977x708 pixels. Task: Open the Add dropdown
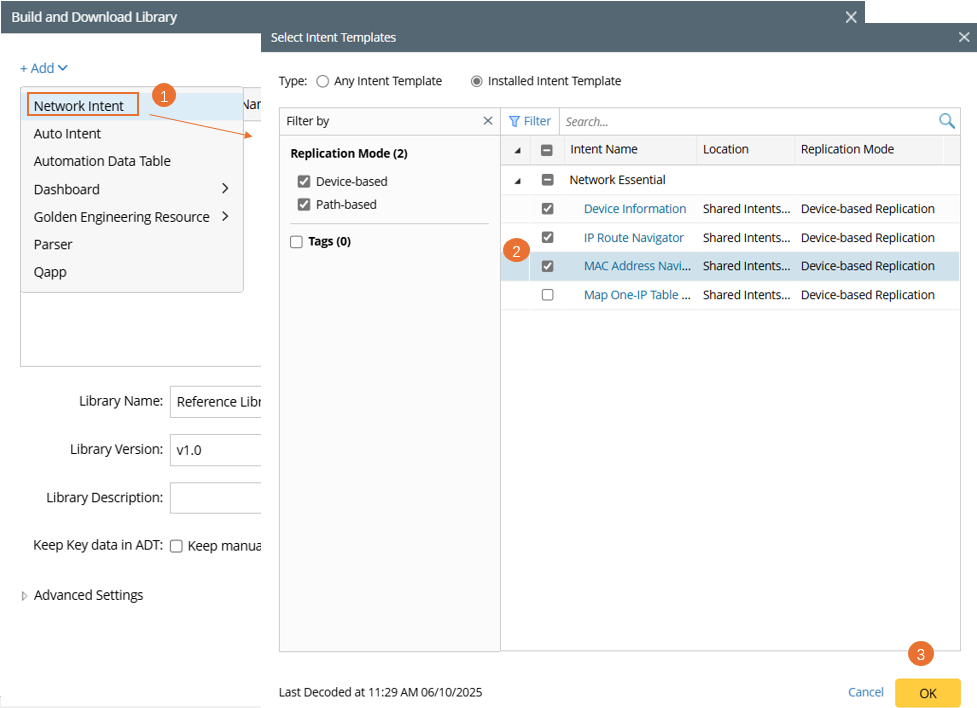(44, 68)
